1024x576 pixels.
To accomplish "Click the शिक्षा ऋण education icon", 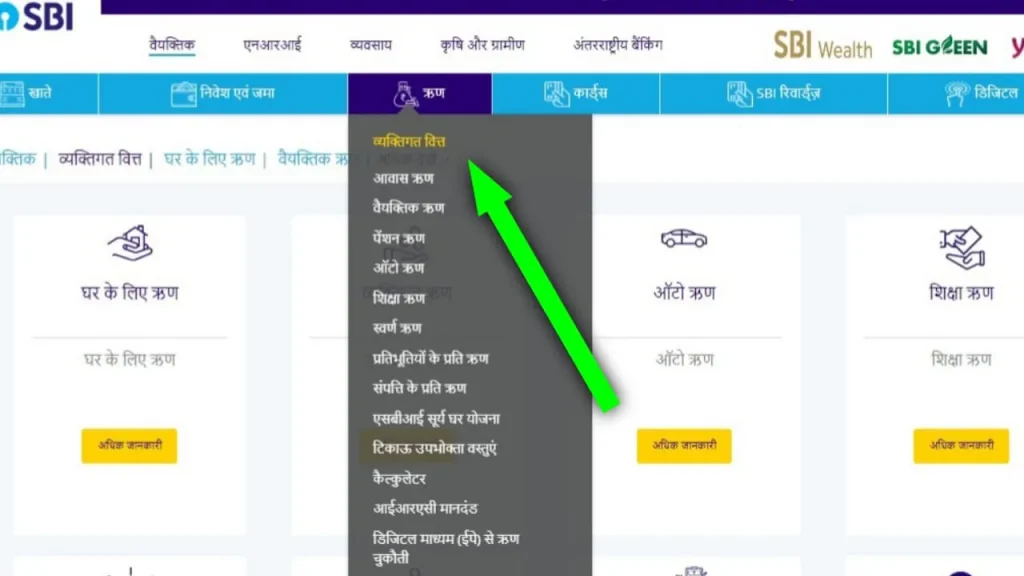I will tap(962, 248).
